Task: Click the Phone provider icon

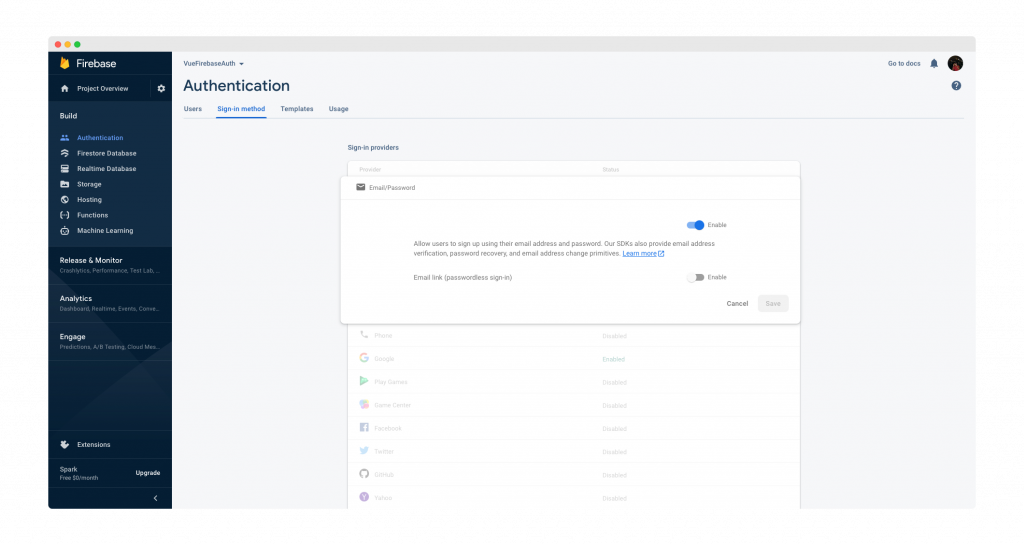Action: click(x=364, y=335)
